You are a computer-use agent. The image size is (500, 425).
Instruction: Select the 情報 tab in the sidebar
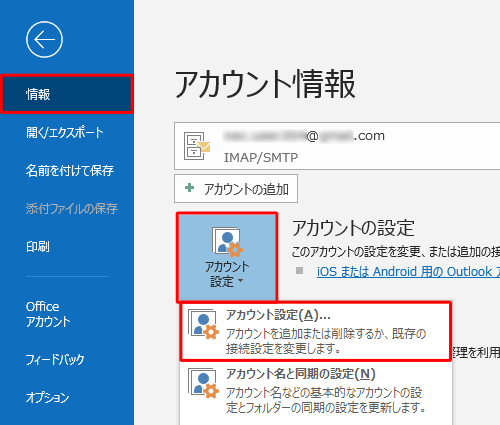(x=67, y=94)
